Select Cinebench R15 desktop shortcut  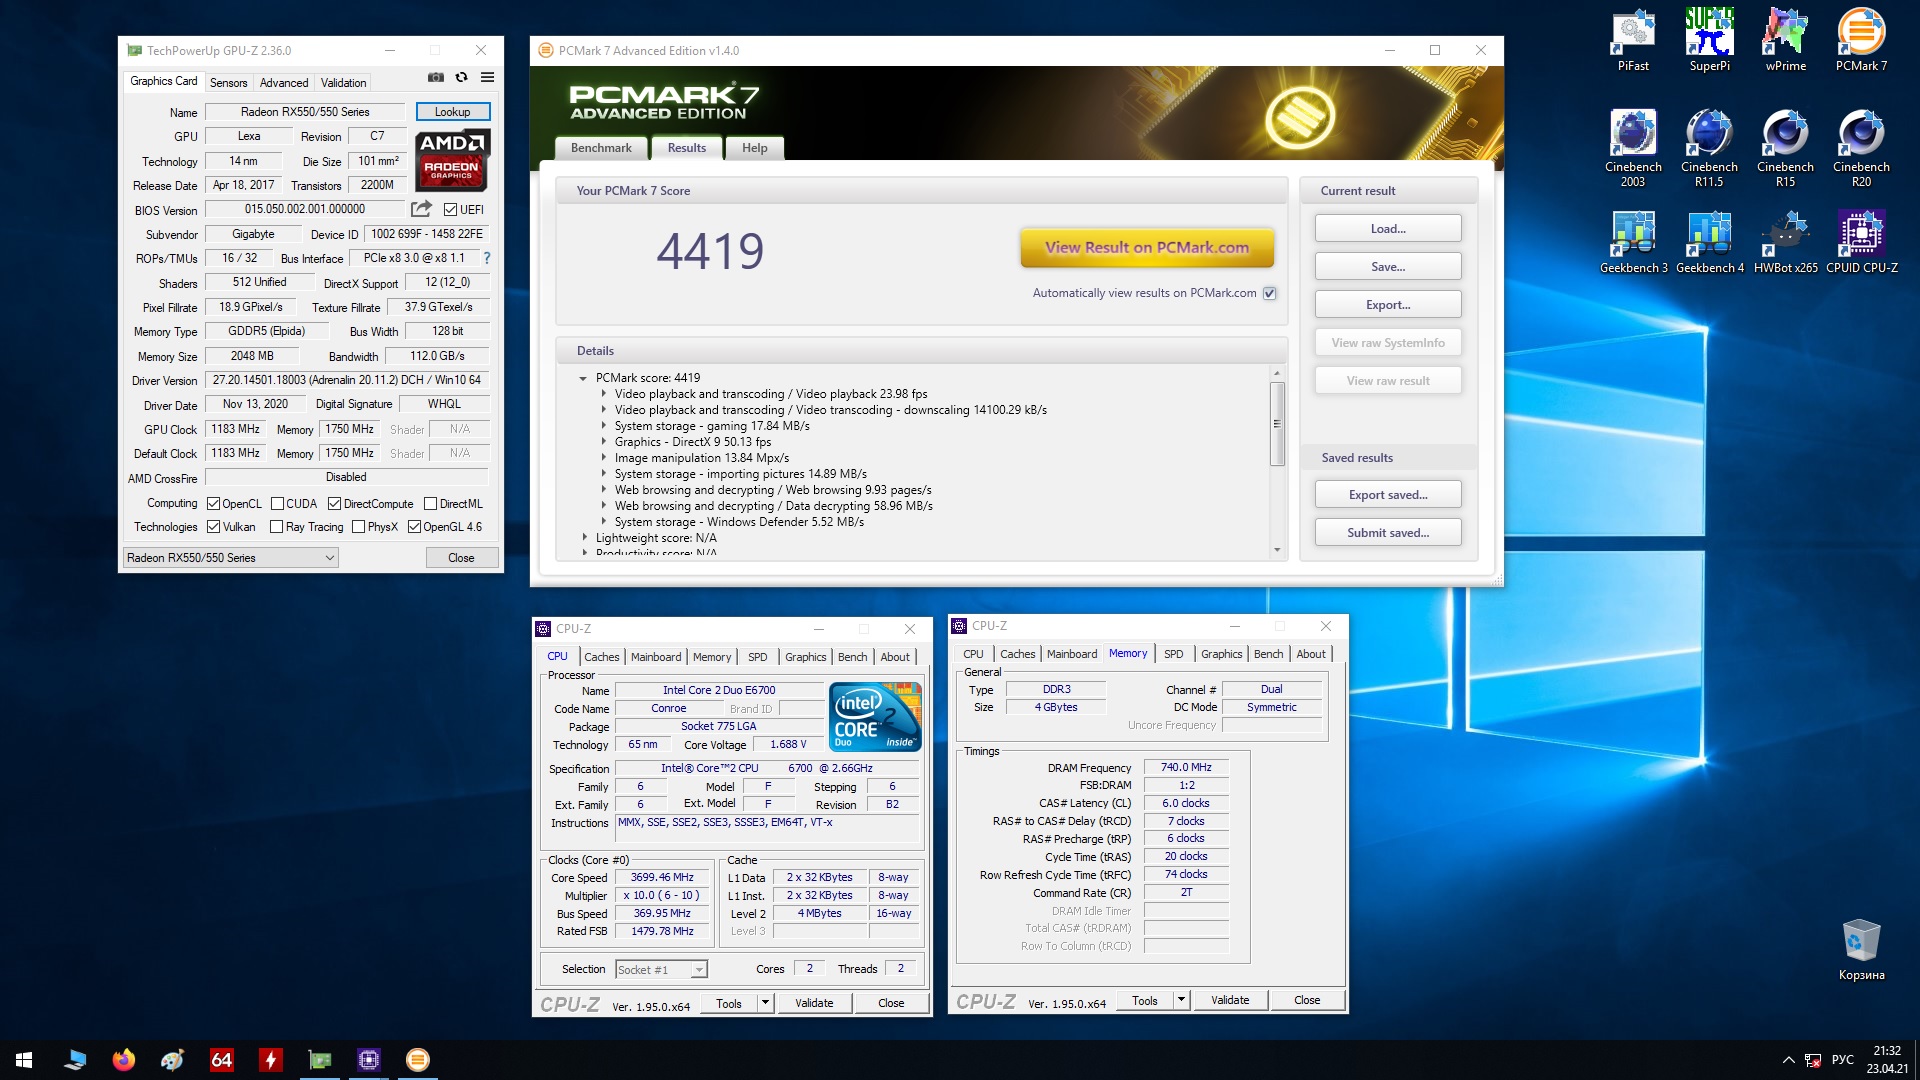pos(1785,148)
